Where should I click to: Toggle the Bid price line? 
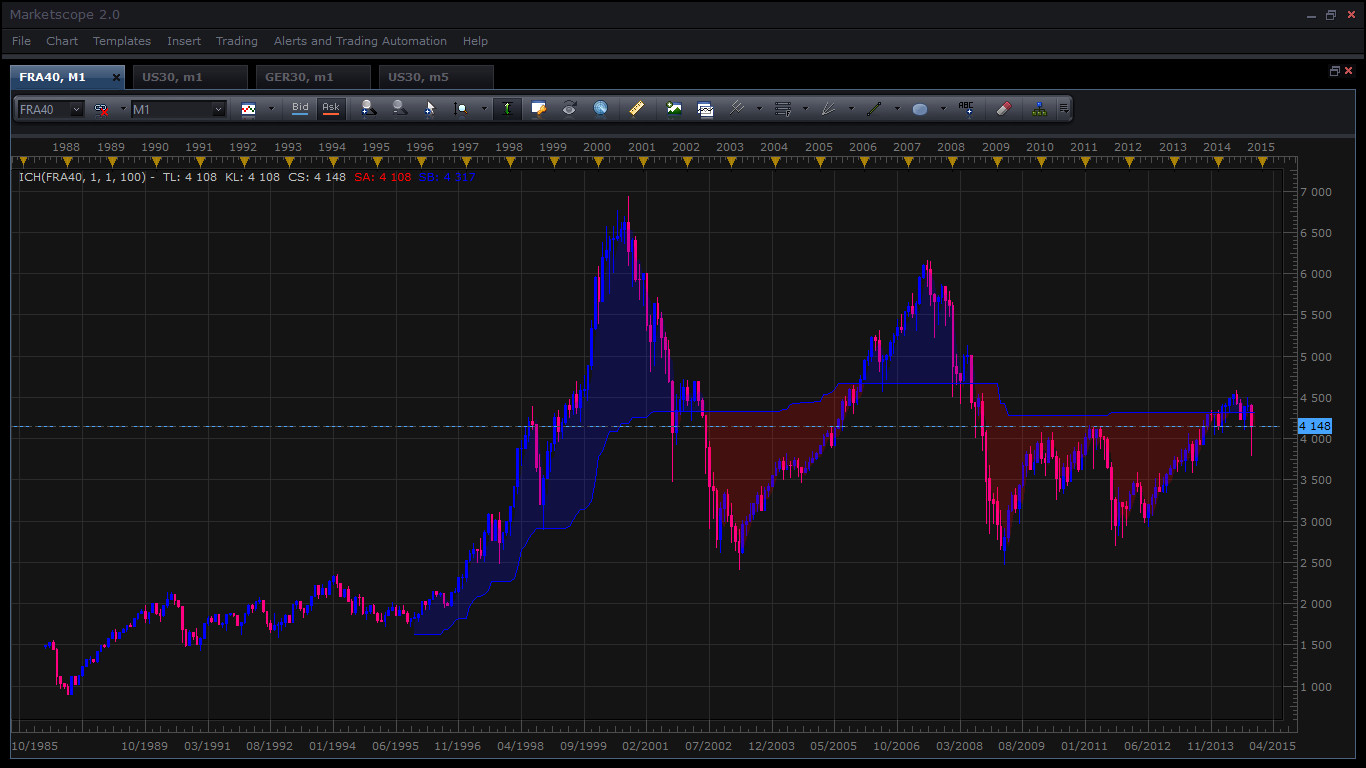coord(300,109)
